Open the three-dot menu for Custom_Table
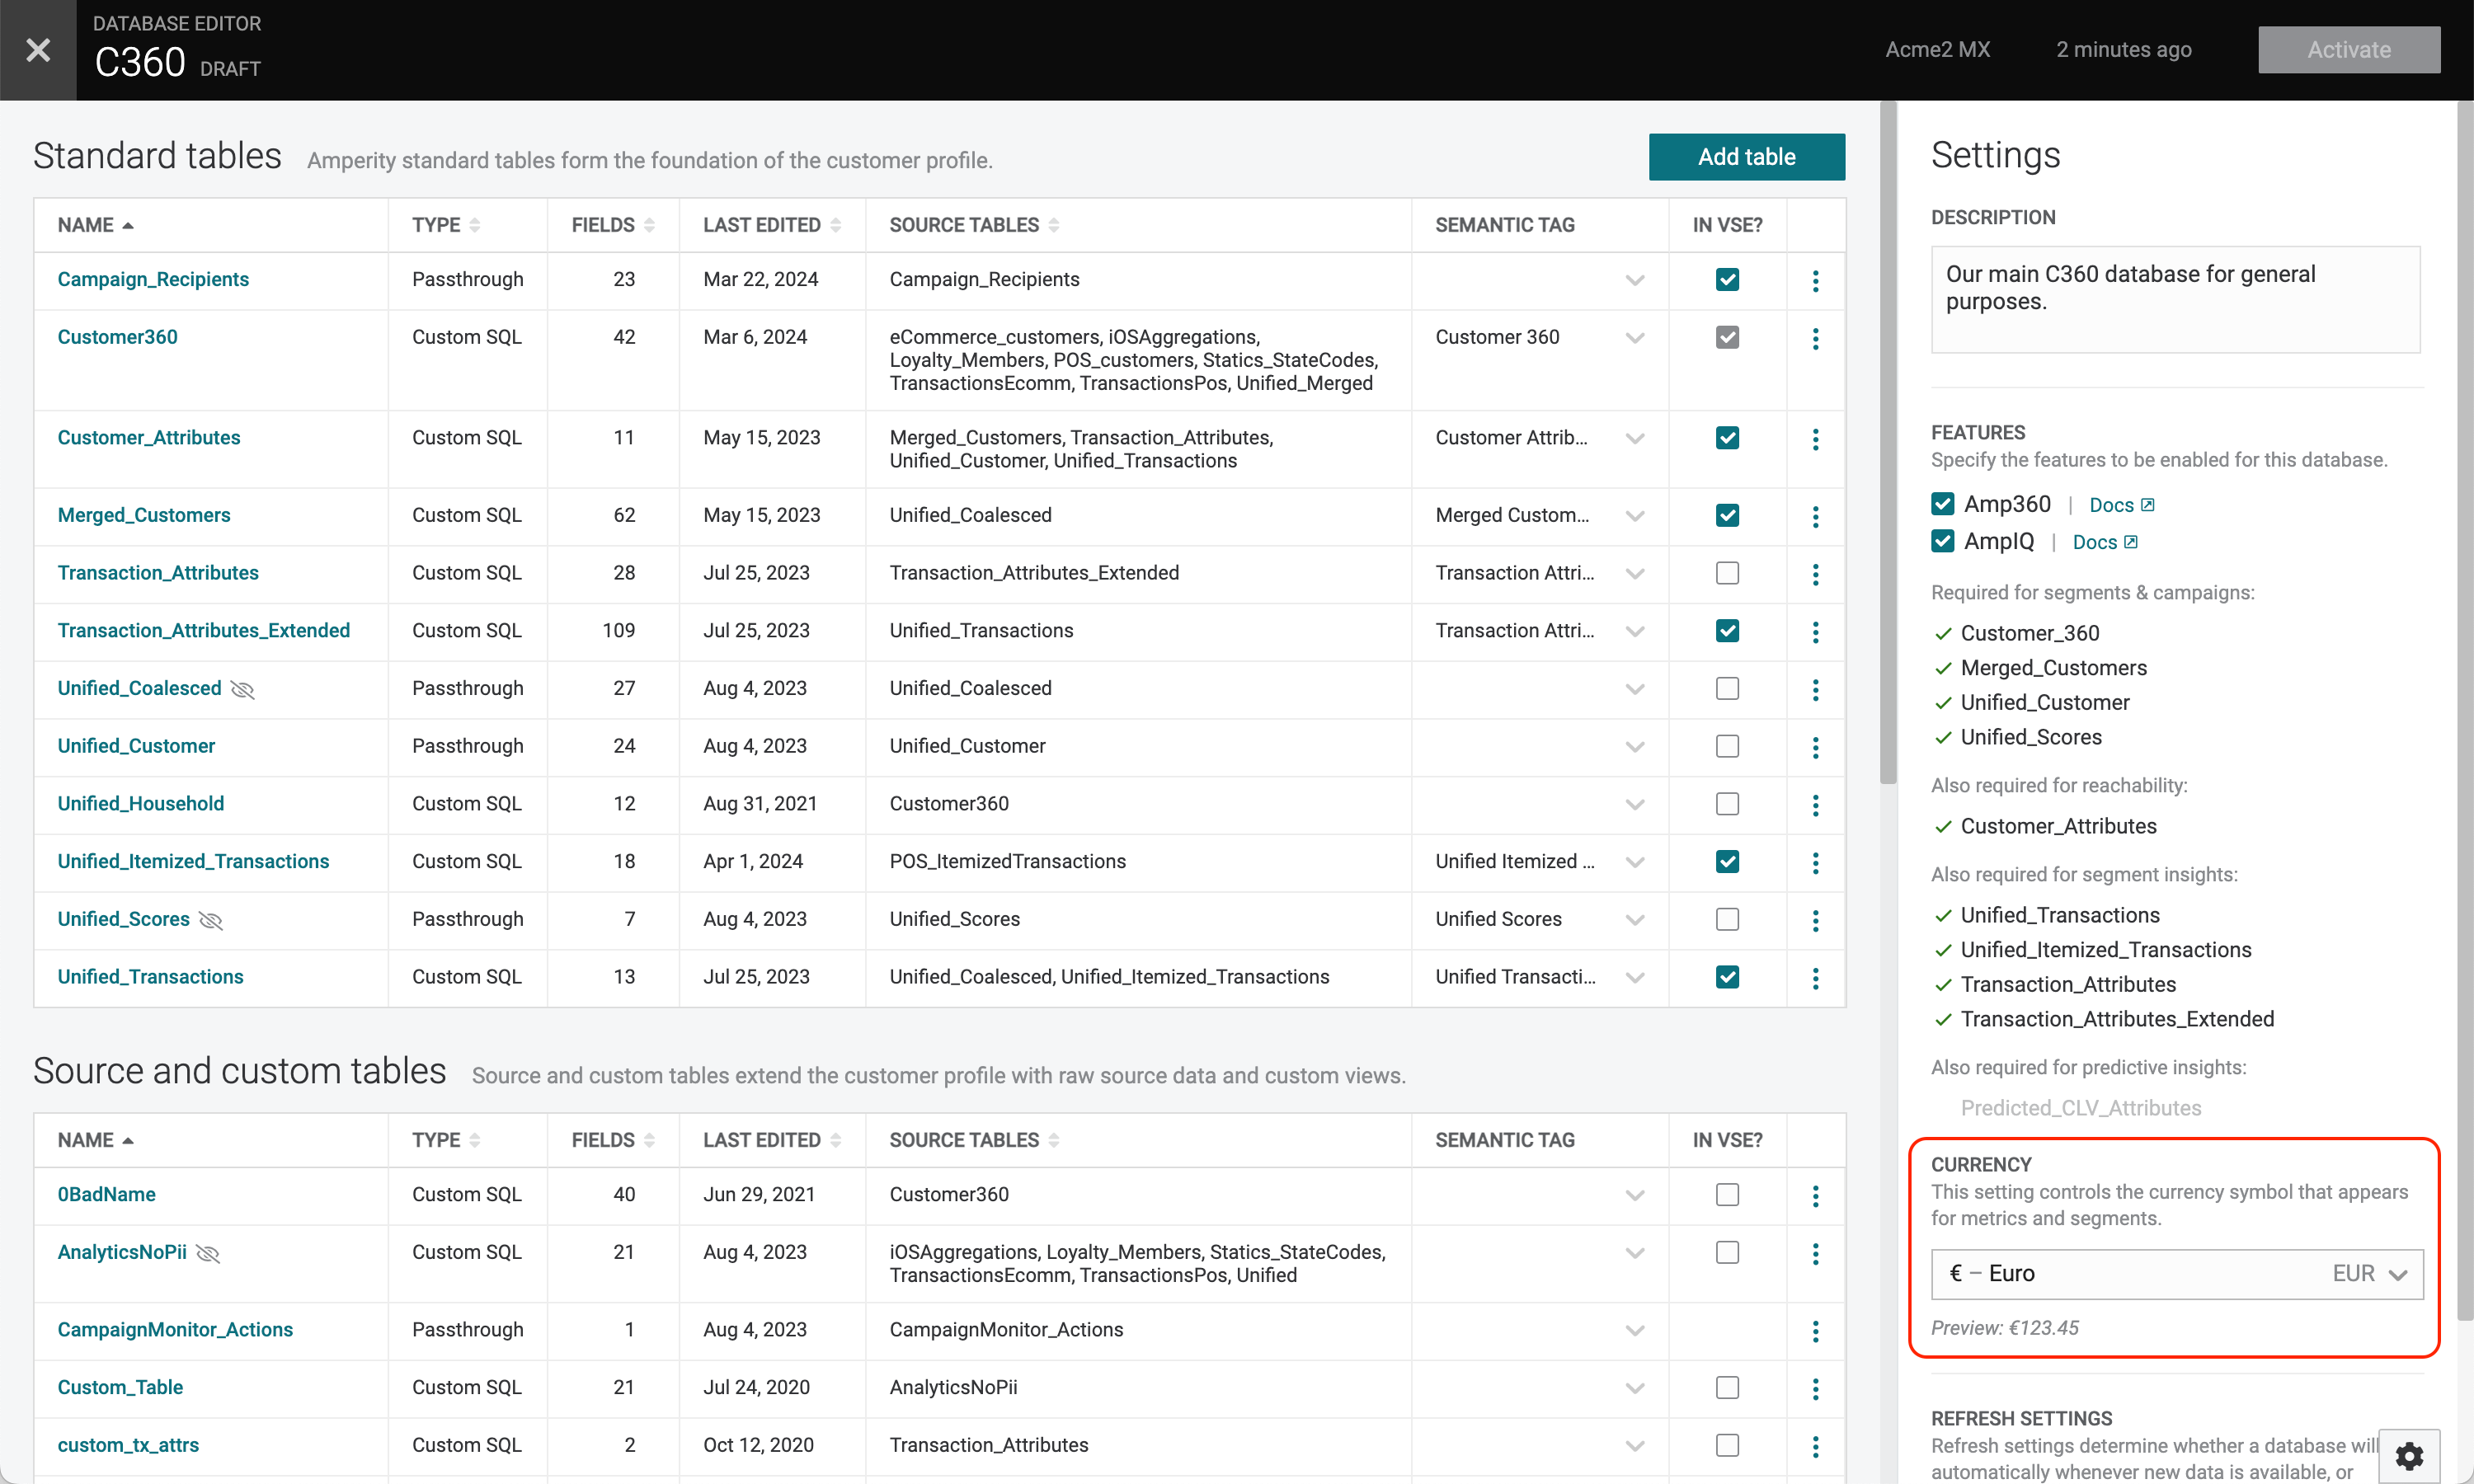The height and width of the screenshot is (1484, 2474). pyautogui.click(x=1815, y=1388)
